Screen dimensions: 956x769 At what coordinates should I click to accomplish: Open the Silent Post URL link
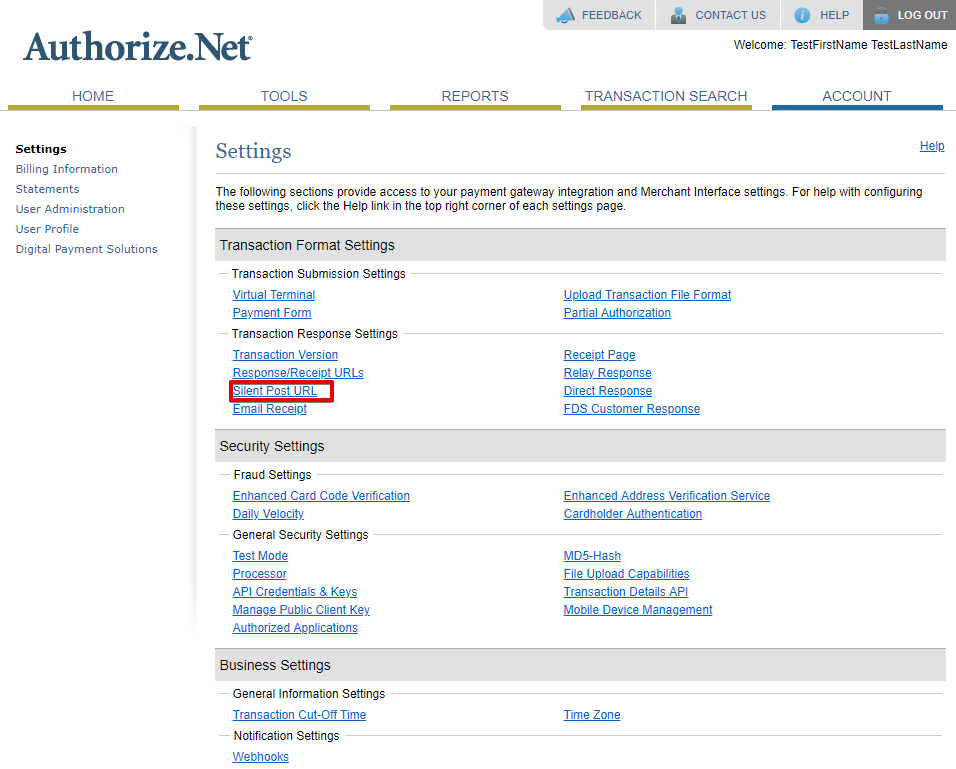click(274, 391)
